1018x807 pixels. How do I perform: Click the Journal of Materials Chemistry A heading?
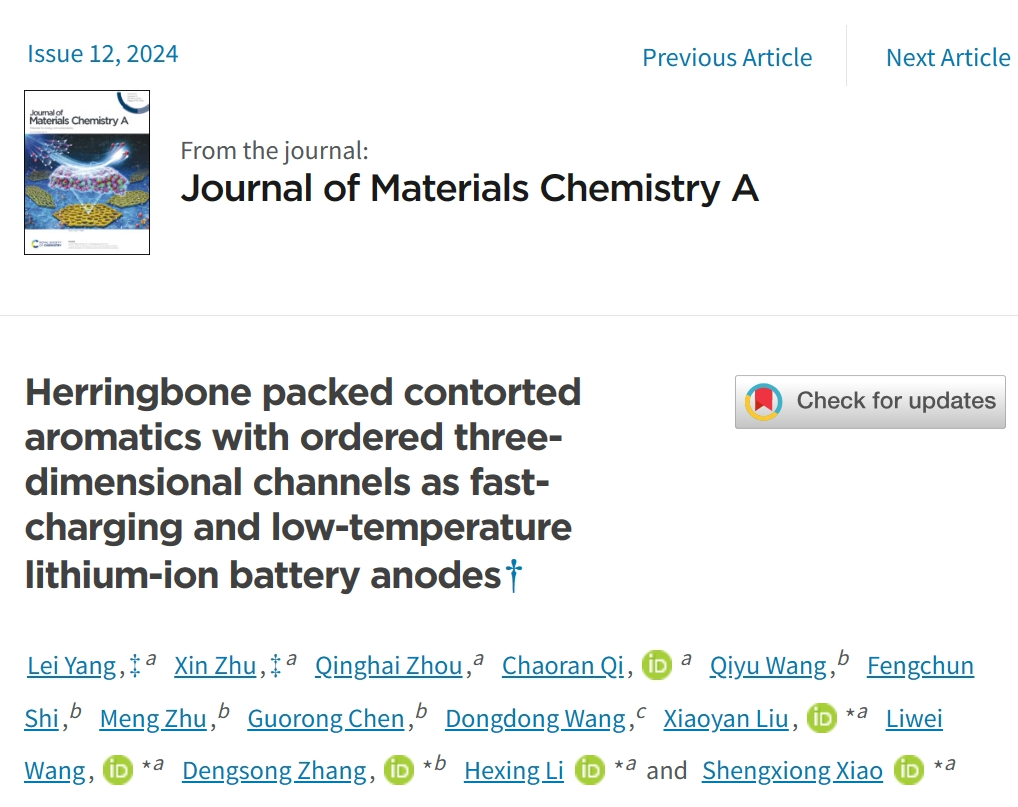[469, 188]
